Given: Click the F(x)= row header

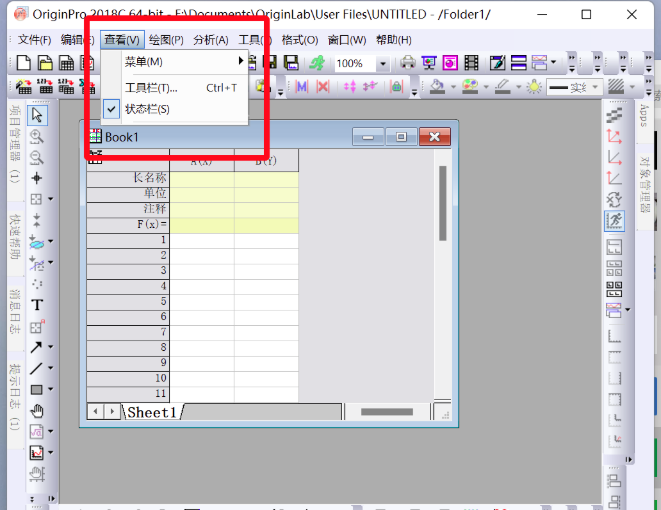Looking at the screenshot, I should [x=128, y=224].
